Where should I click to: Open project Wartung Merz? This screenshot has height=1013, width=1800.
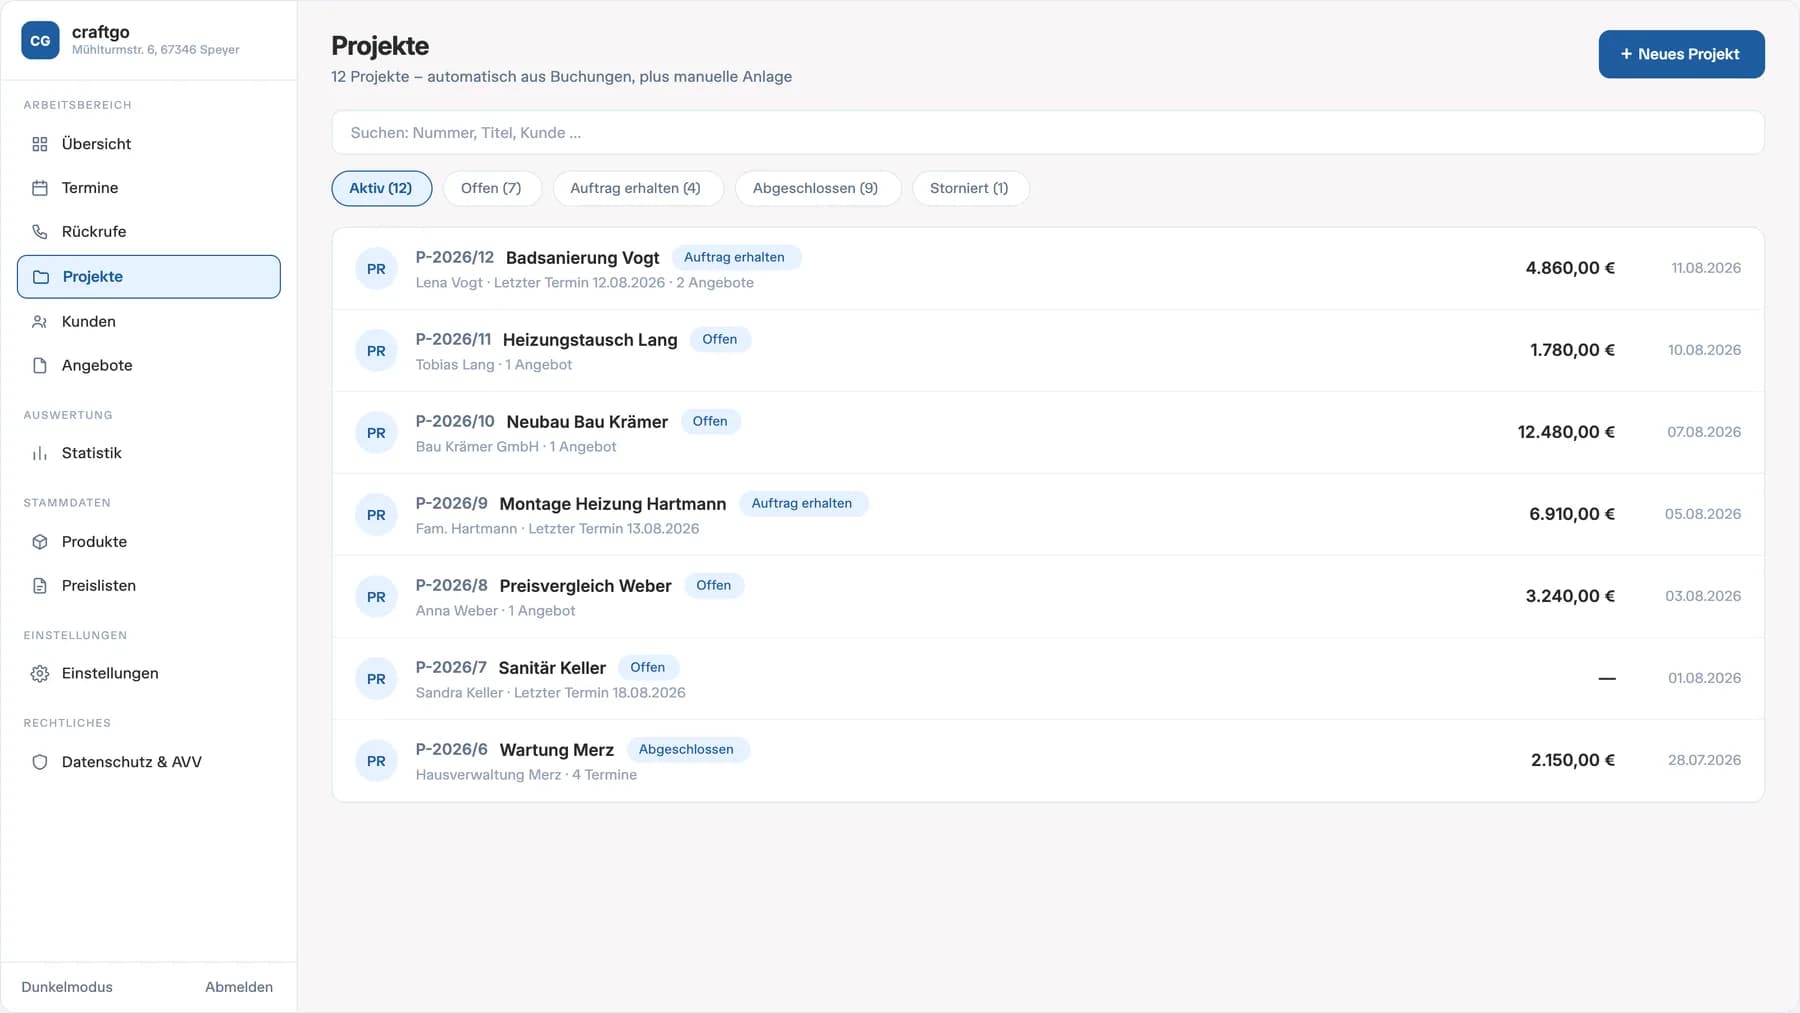coord(1048,761)
